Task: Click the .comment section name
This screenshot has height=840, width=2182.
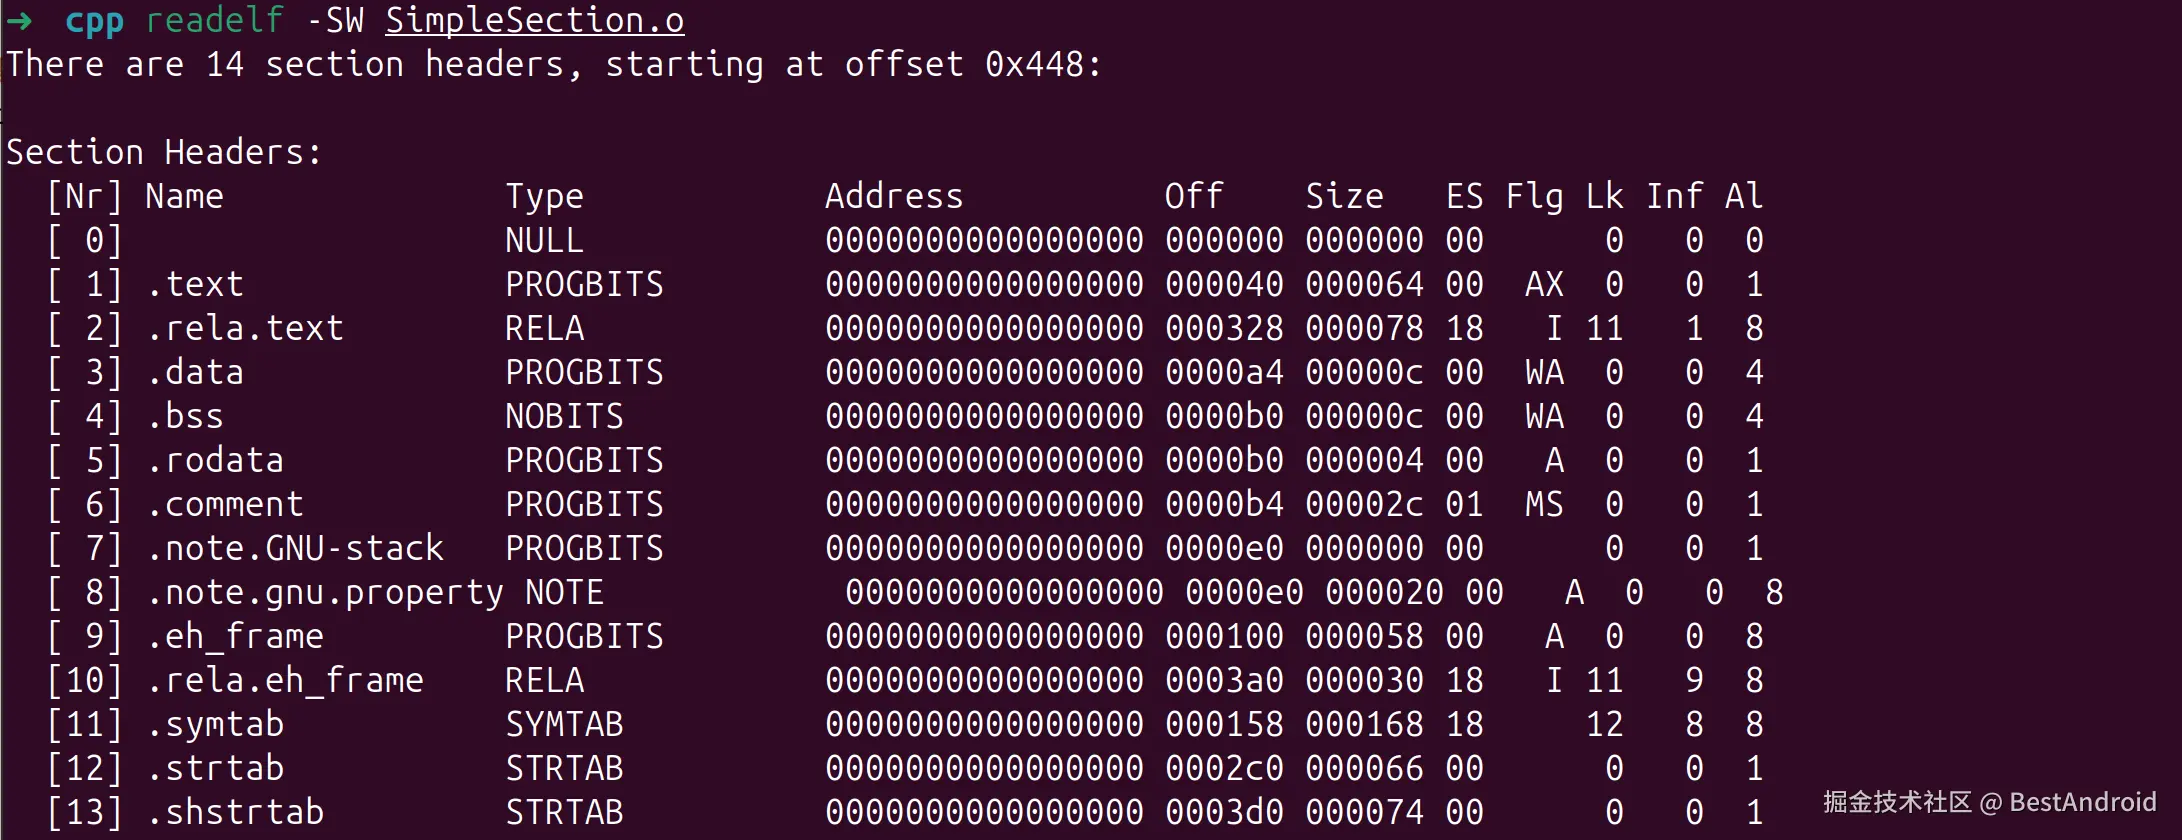Action: click(224, 505)
